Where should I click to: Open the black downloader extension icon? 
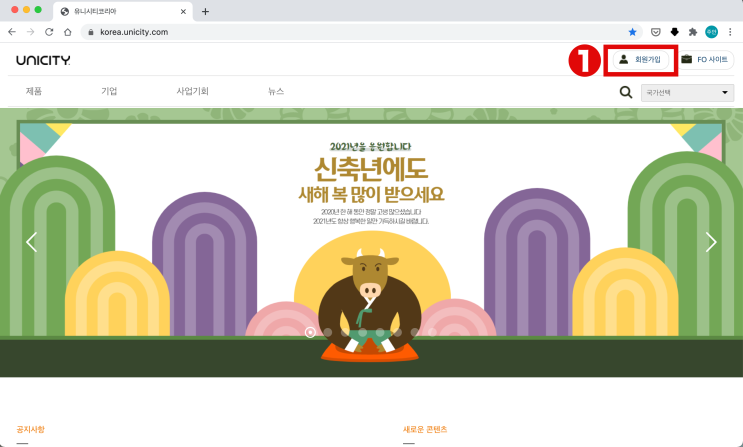point(674,32)
